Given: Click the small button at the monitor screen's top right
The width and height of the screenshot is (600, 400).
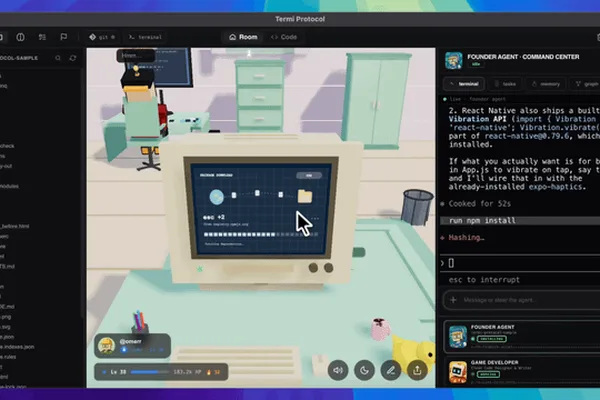Looking at the screenshot, I should coord(309,175).
